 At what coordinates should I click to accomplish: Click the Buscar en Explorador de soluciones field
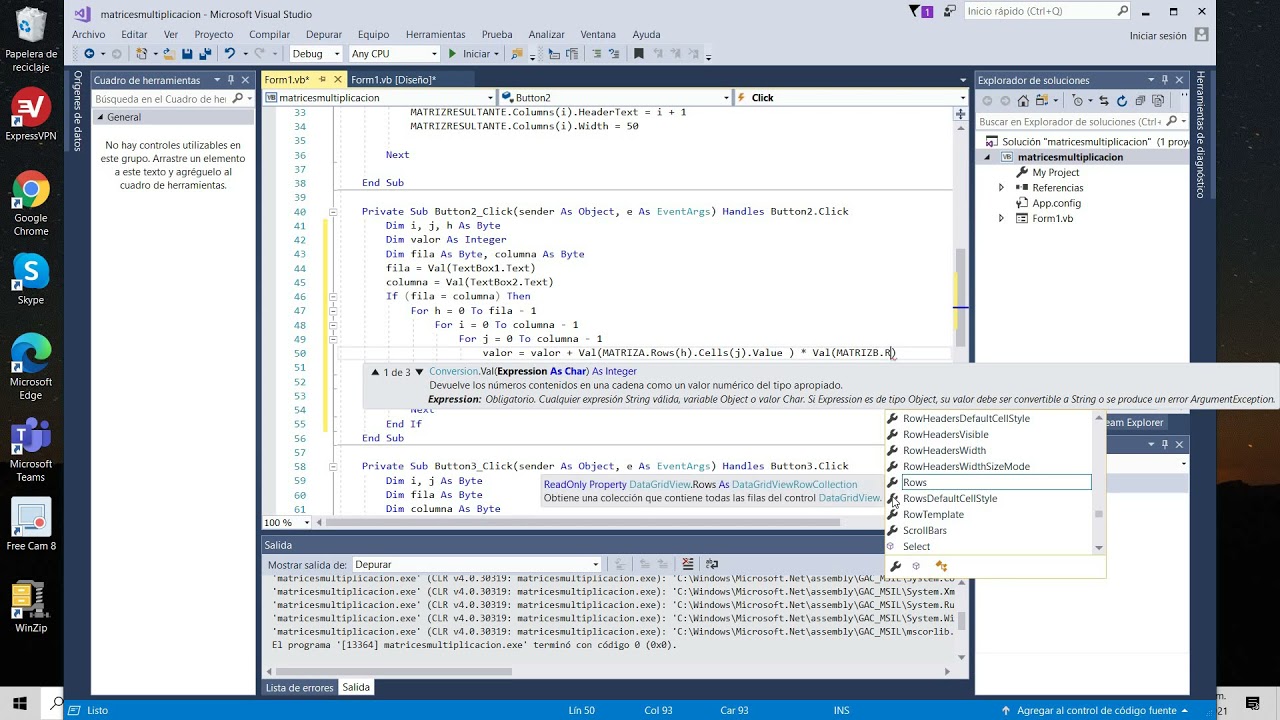tap(1083, 122)
